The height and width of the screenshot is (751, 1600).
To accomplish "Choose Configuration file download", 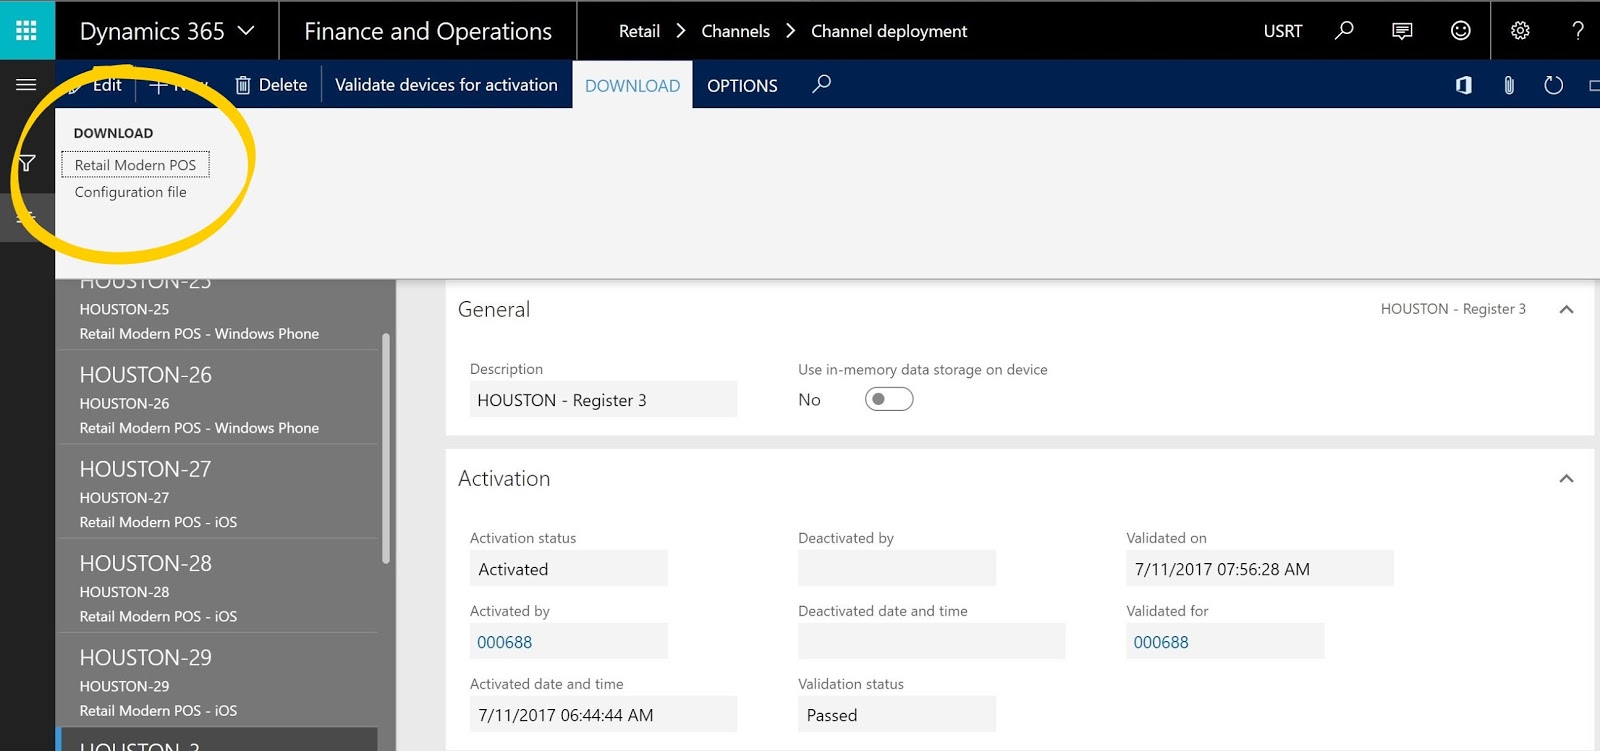I will 130,192.
